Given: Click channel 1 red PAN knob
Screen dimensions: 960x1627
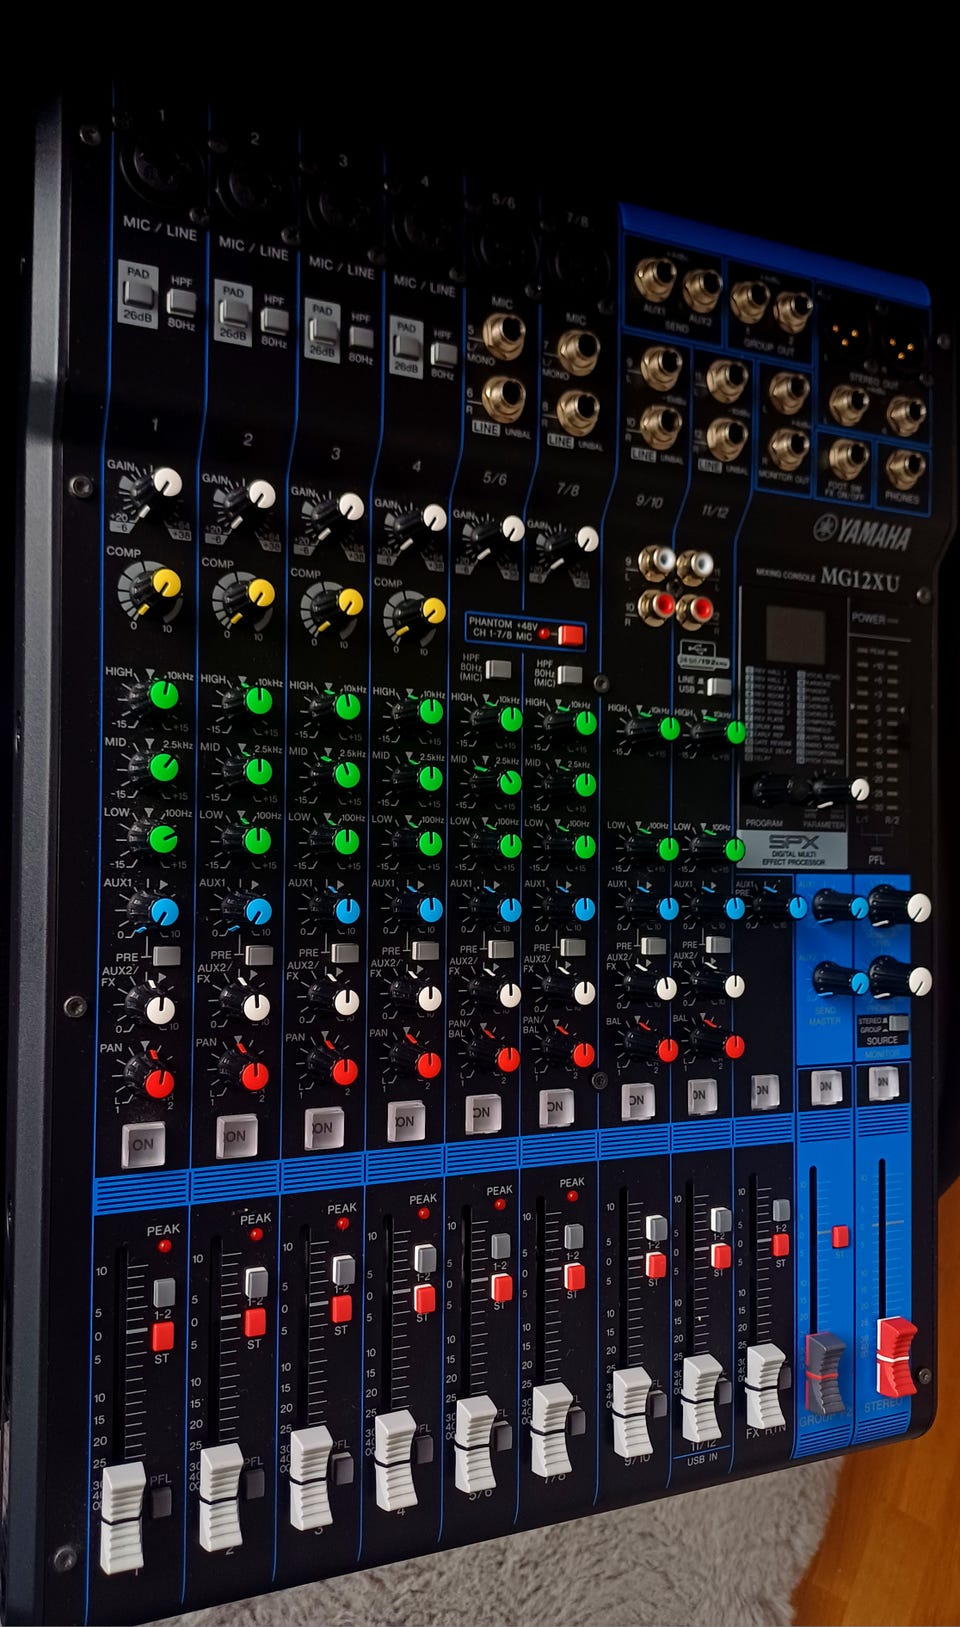Looking at the screenshot, I should click(x=152, y=1080).
